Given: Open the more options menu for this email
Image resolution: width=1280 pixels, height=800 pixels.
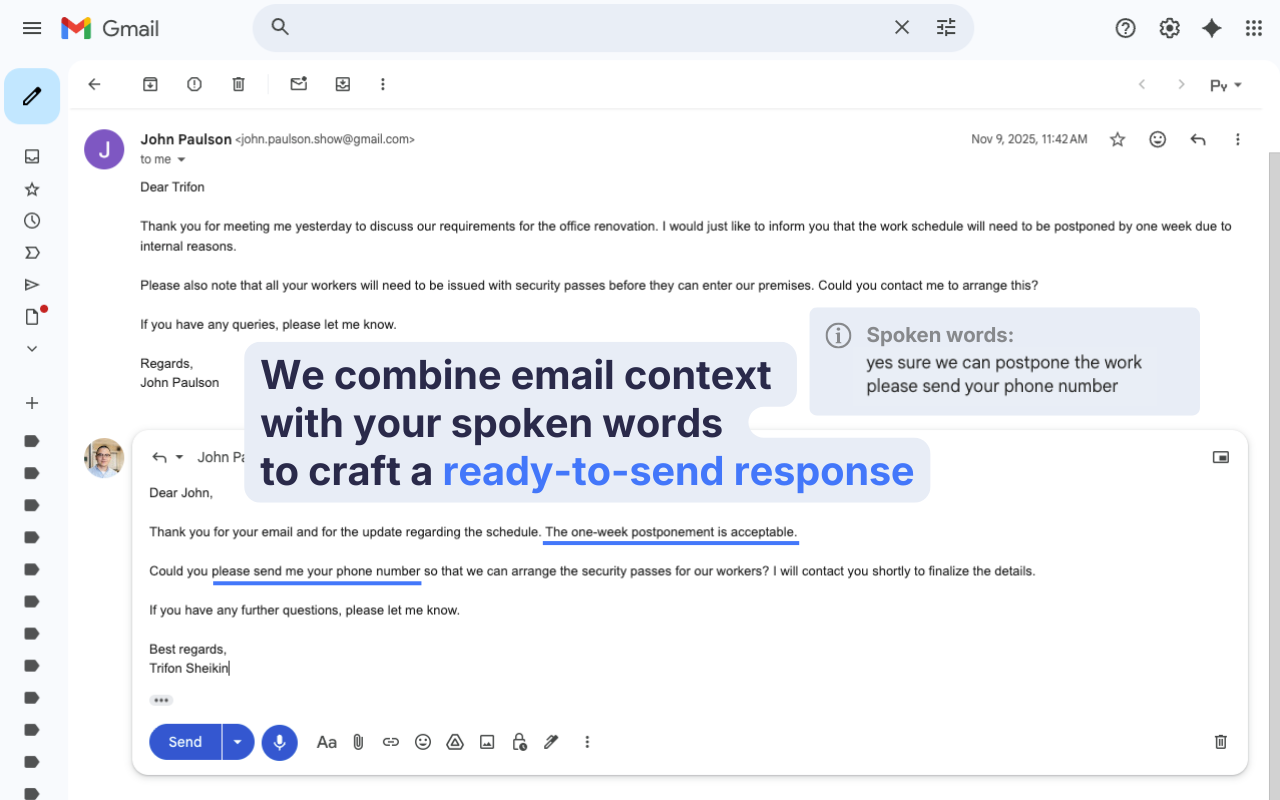Looking at the screenshot, I should point(1238,139).
